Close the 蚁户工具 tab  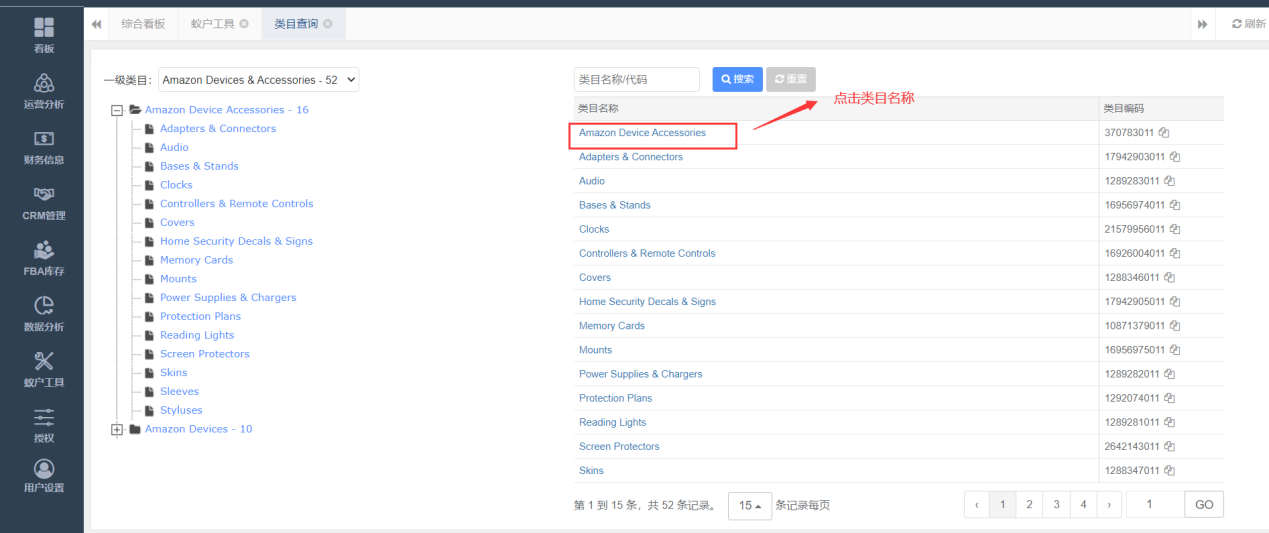click(x=244, y=24)
